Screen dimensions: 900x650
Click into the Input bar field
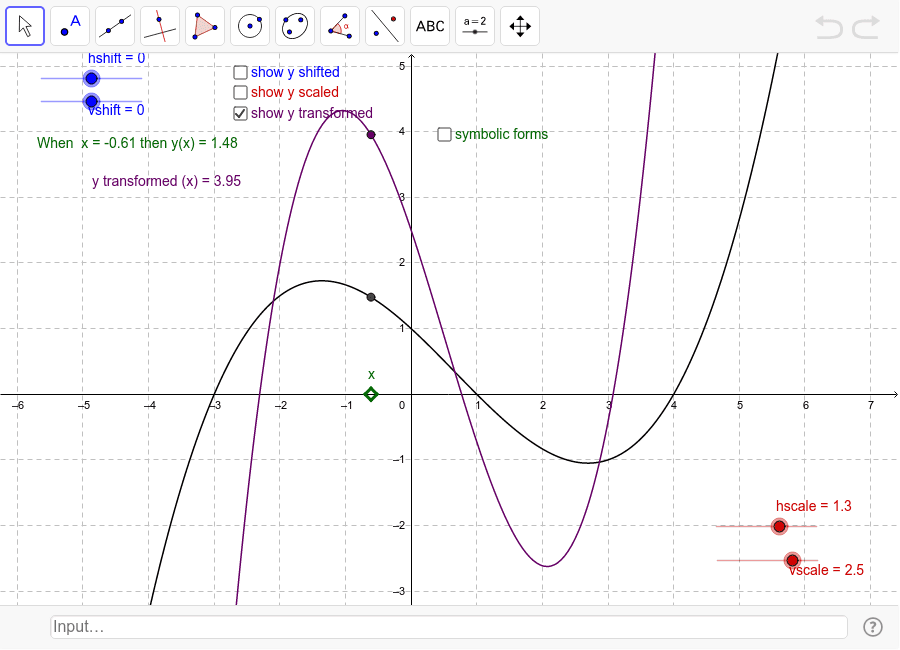[x=449, y=626]
